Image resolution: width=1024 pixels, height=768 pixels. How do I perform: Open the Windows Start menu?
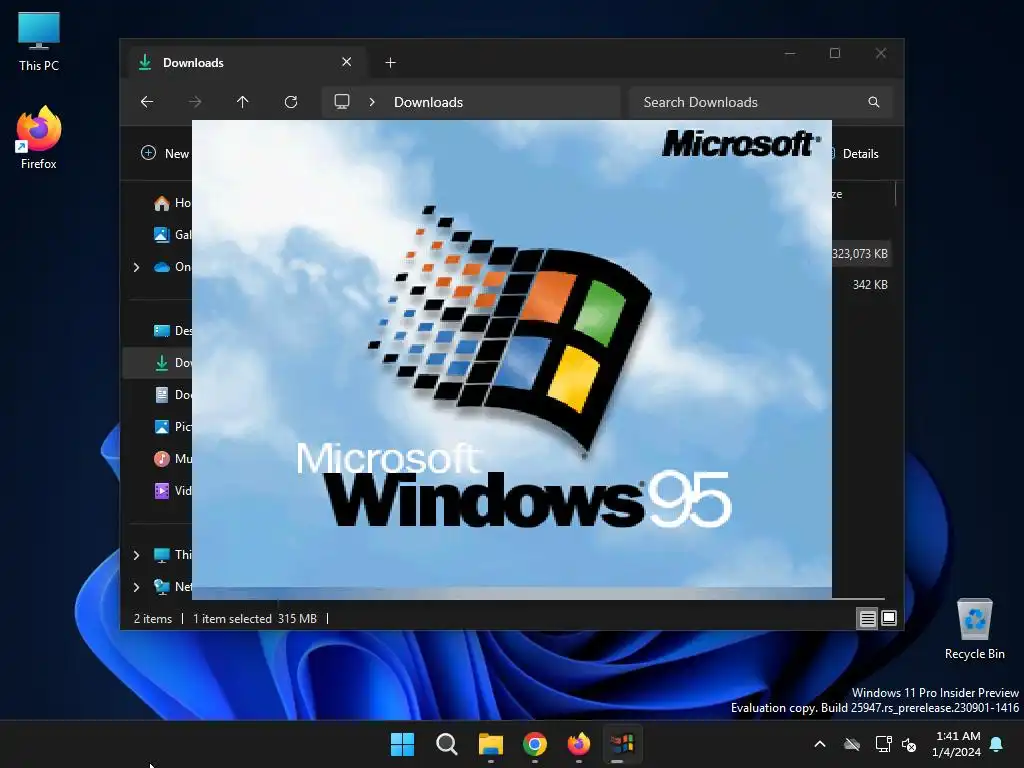[x=402, y=744]
